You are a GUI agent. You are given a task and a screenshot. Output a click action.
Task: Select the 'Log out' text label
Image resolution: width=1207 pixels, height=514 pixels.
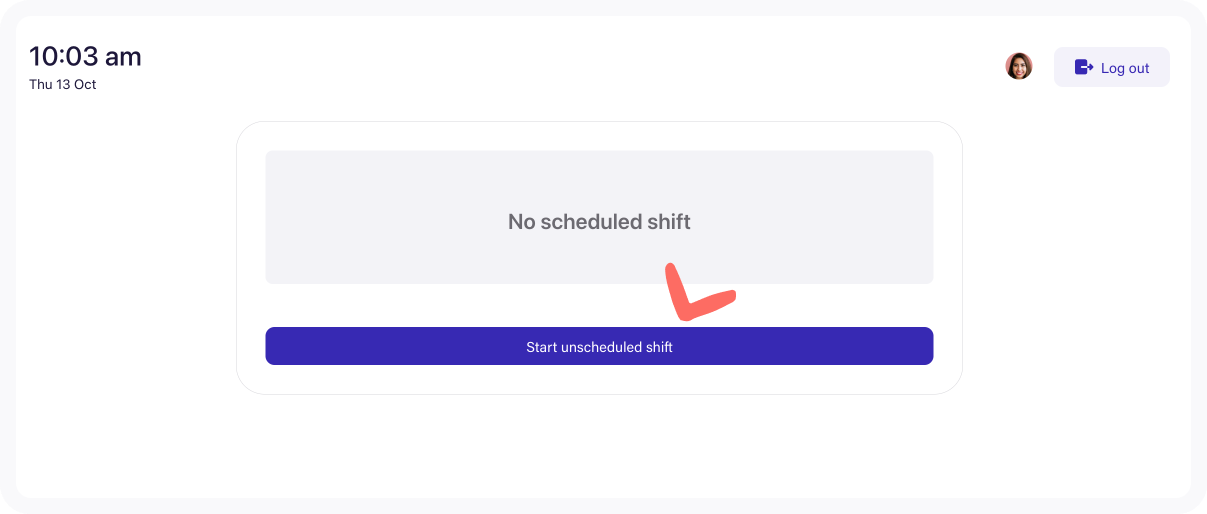[1125, 68]
